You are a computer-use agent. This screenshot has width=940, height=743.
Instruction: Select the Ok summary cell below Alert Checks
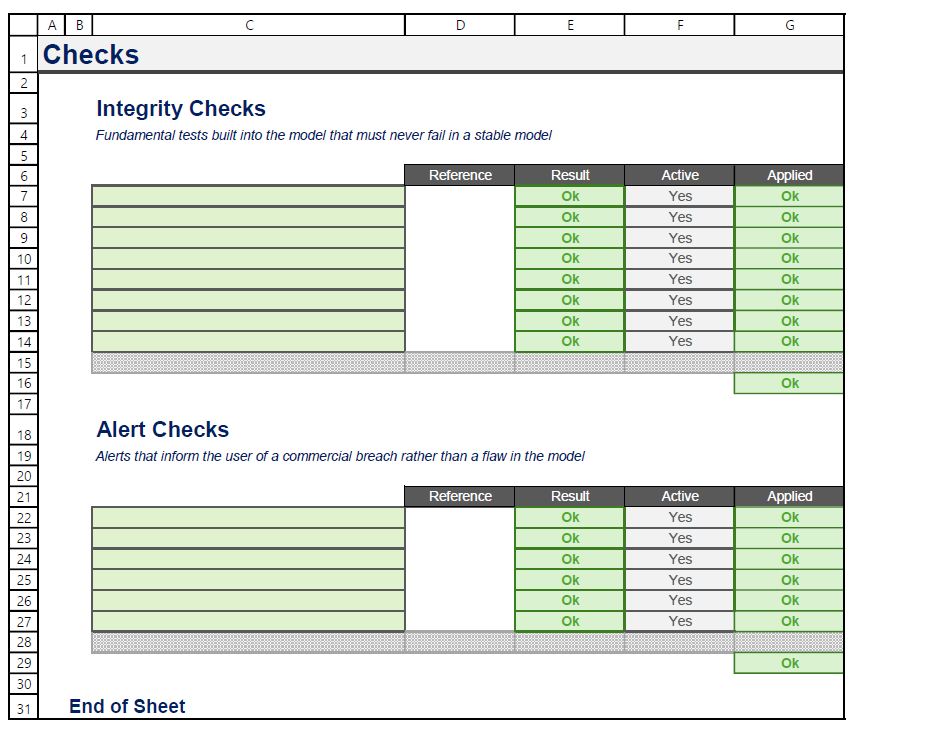coord(789,663)
